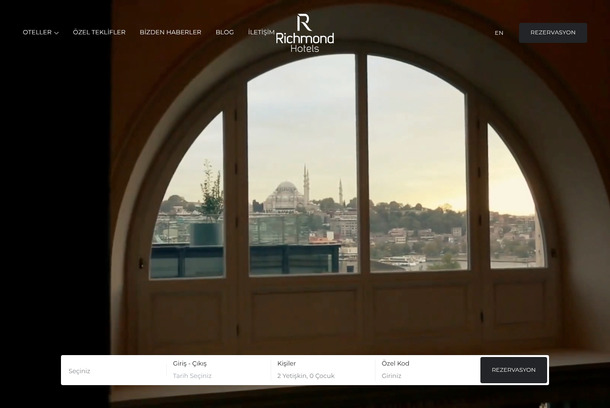The height and width of the screenshot is (408, 610).
Task: Open BİZDEN HABERLER menu item
Action: pyautogui.click(x=170, y=32)
